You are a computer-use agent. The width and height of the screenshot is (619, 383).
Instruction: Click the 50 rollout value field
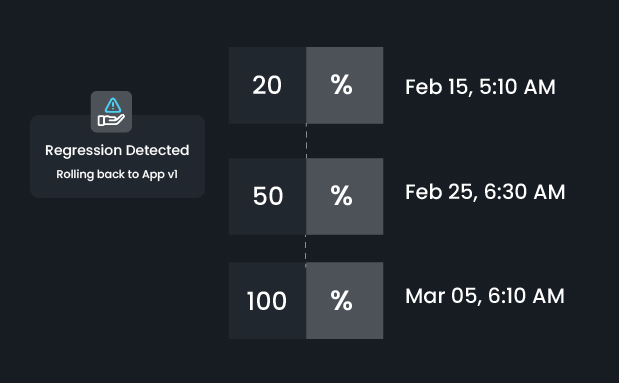pos(267,196)
